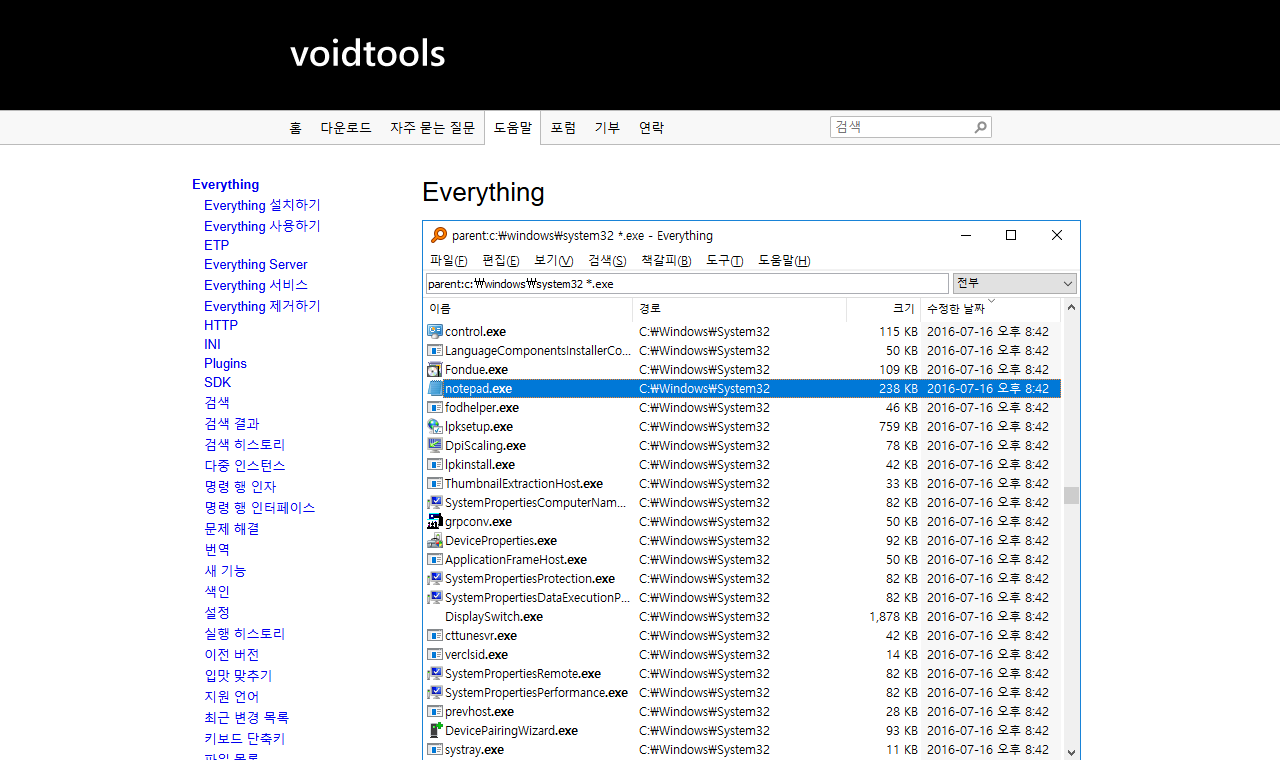This screenshot has height=760, width=1280.
Task: Open the ETP sidebar link
Action: point(216,245)
